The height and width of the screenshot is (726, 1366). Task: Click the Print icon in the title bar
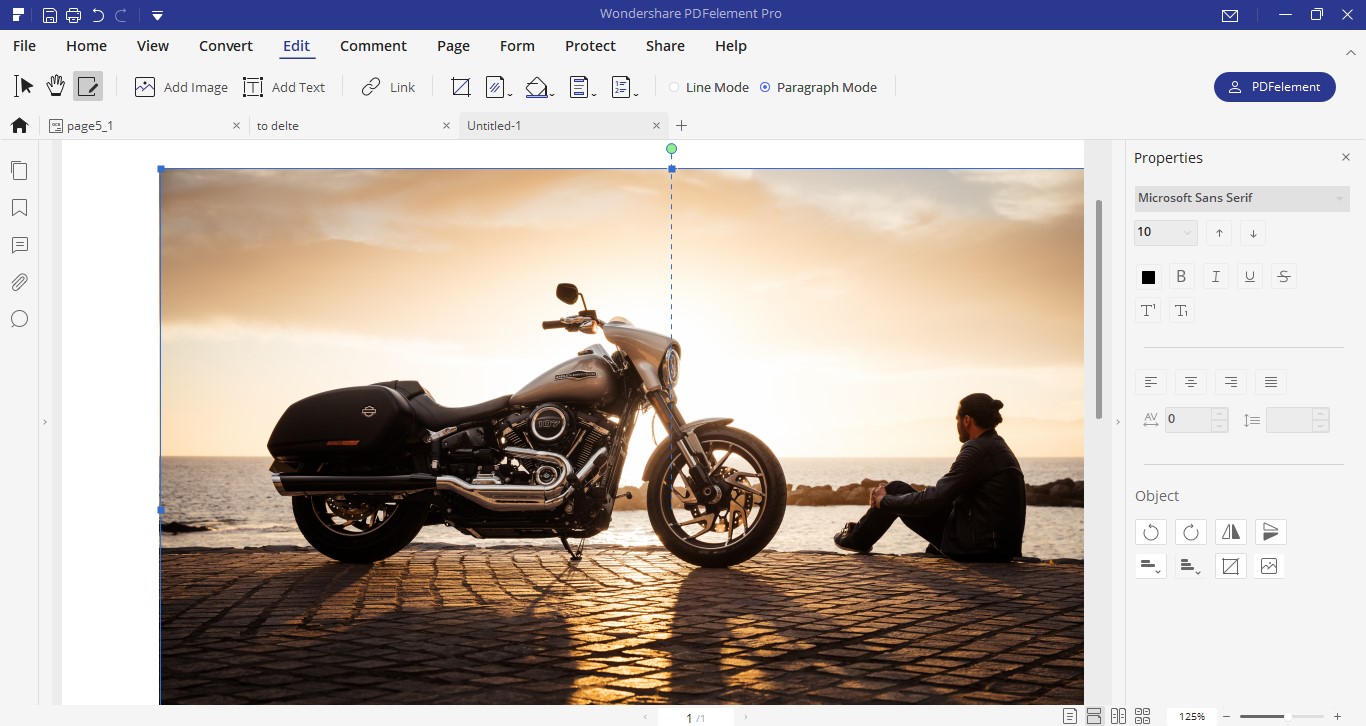(73, 15)
